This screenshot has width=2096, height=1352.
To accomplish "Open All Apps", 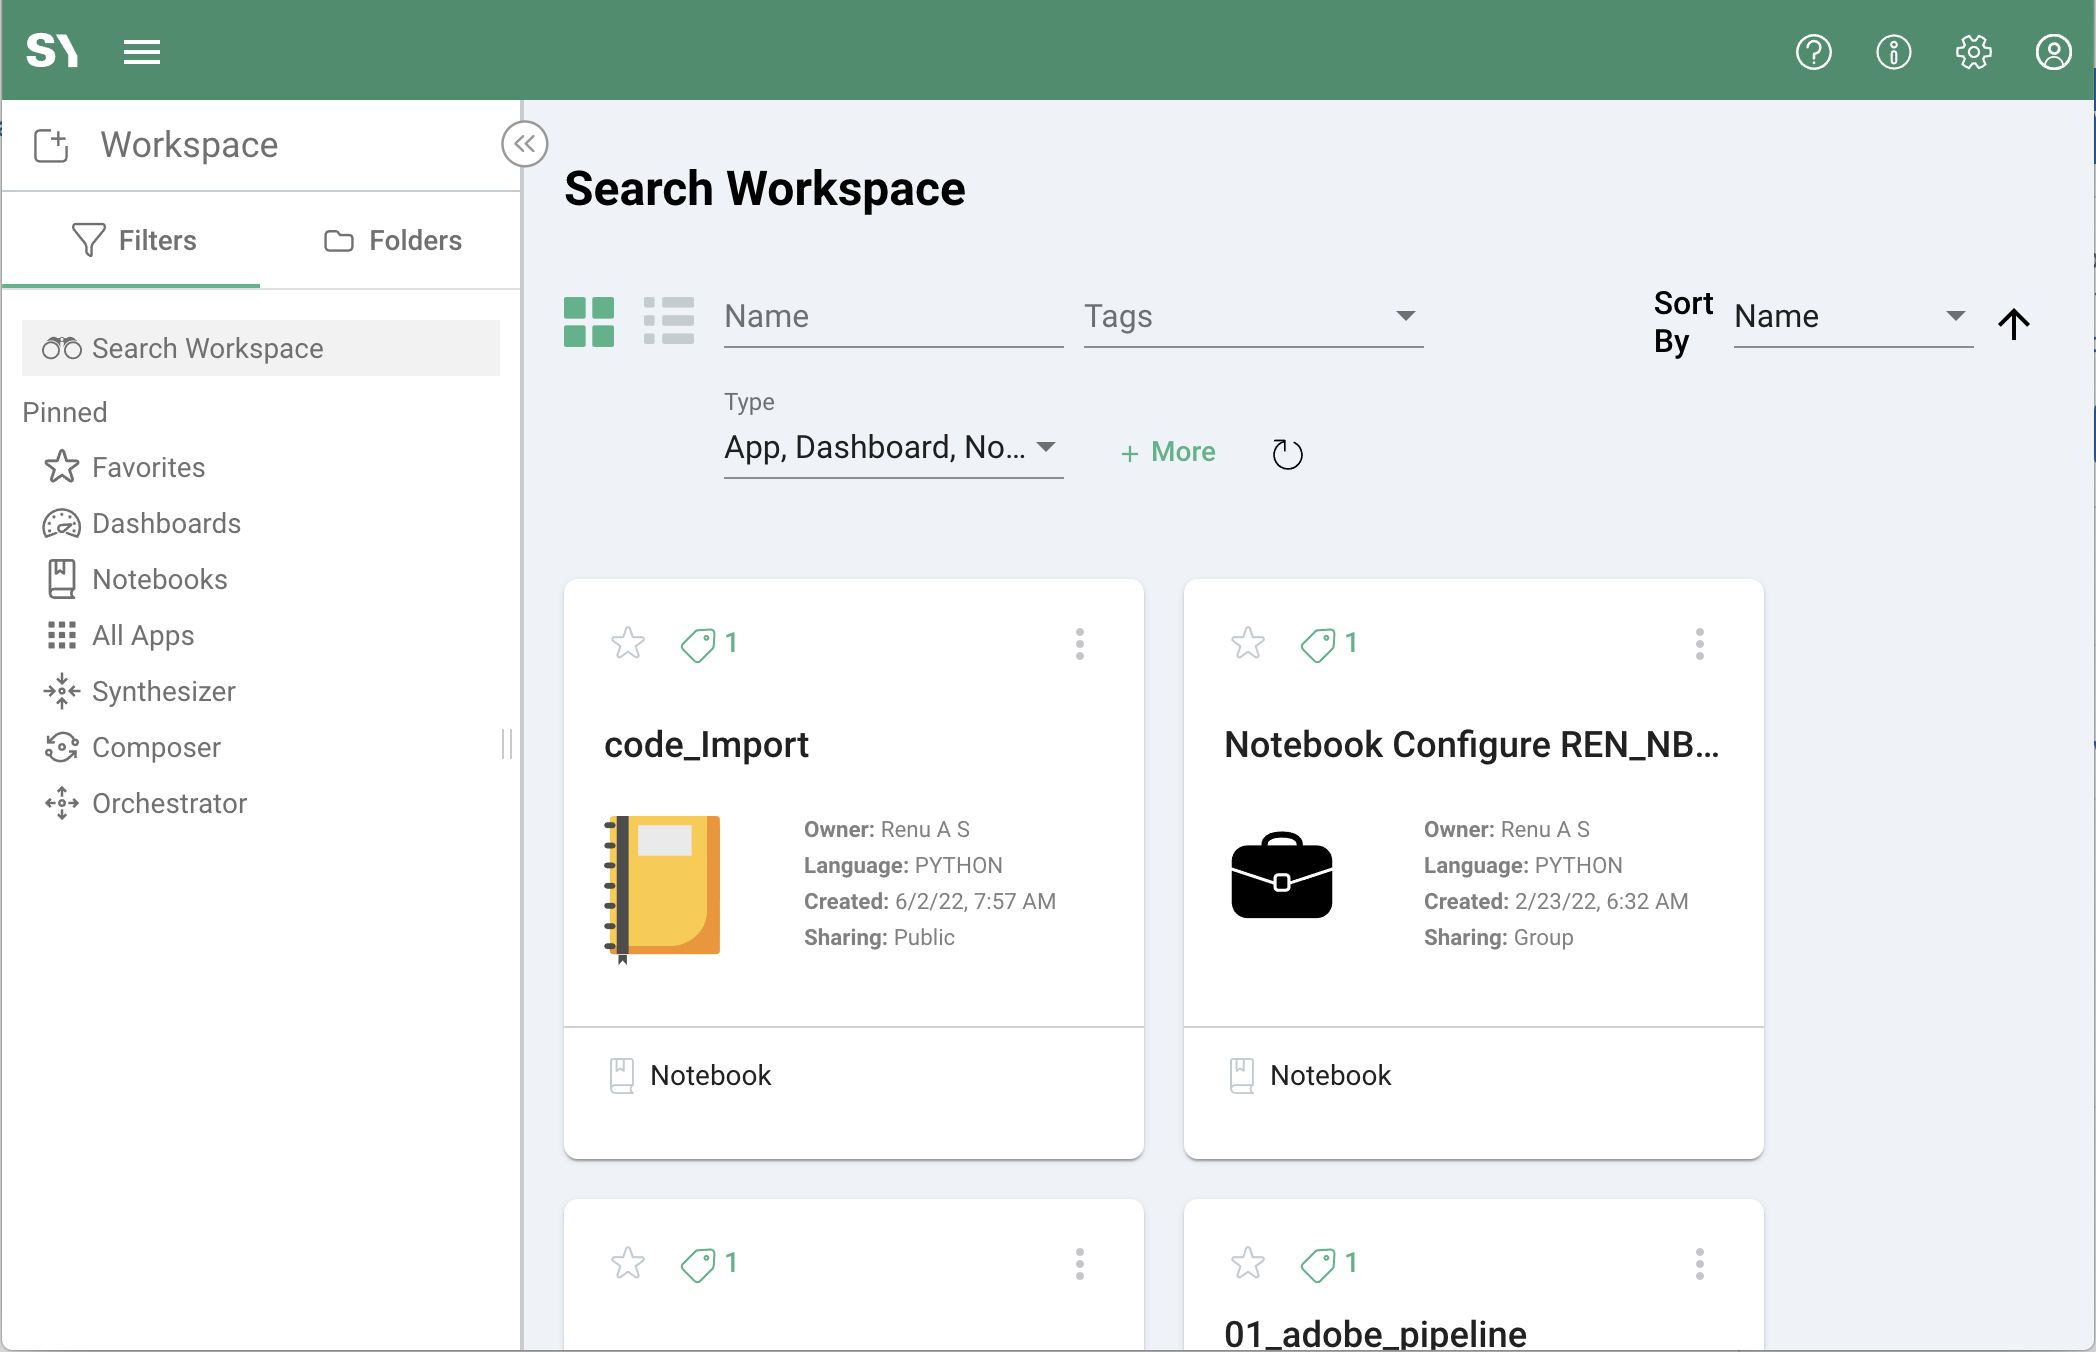I will tap(143, 635).
